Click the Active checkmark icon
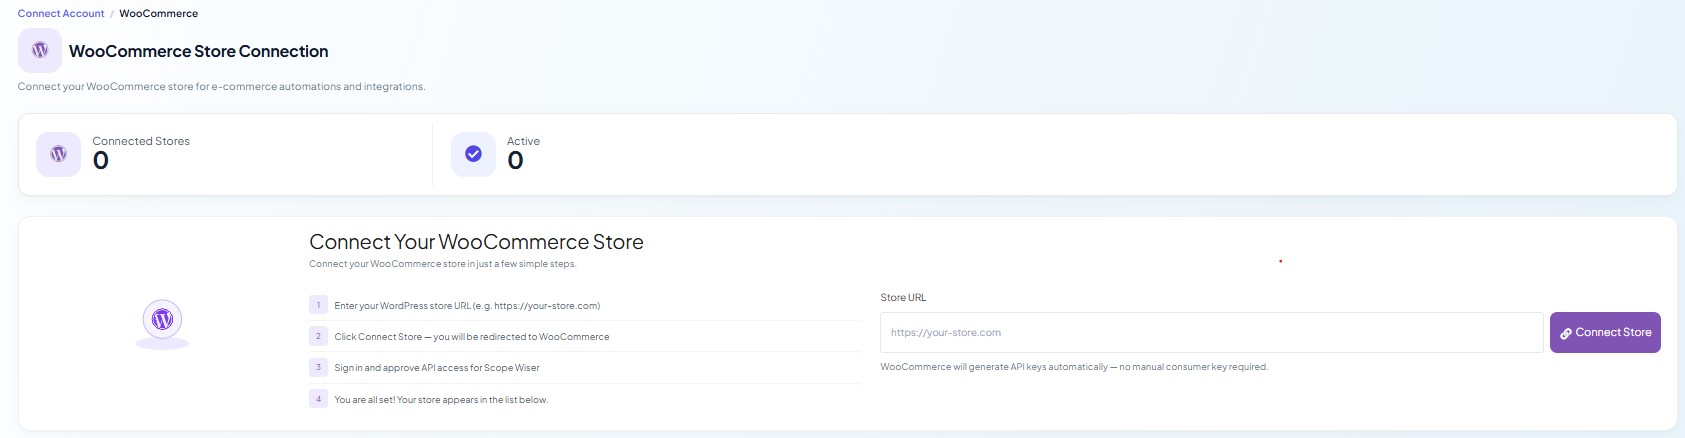 473,154
